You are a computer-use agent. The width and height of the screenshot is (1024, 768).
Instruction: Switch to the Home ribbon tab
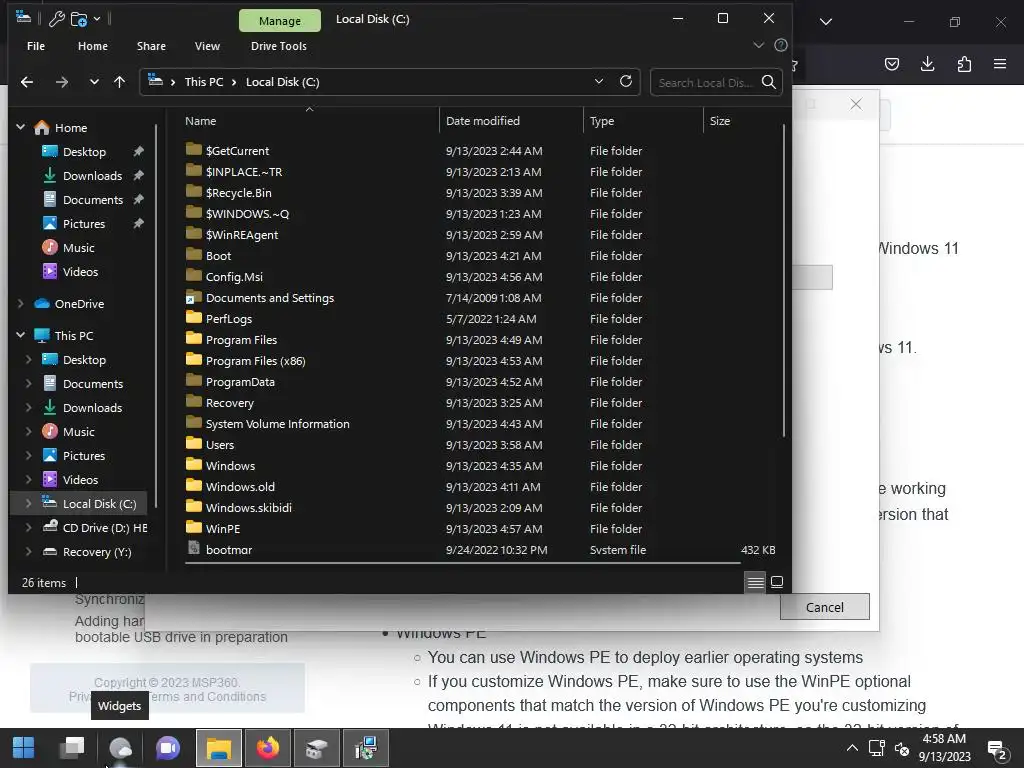(x=93, y=46)
